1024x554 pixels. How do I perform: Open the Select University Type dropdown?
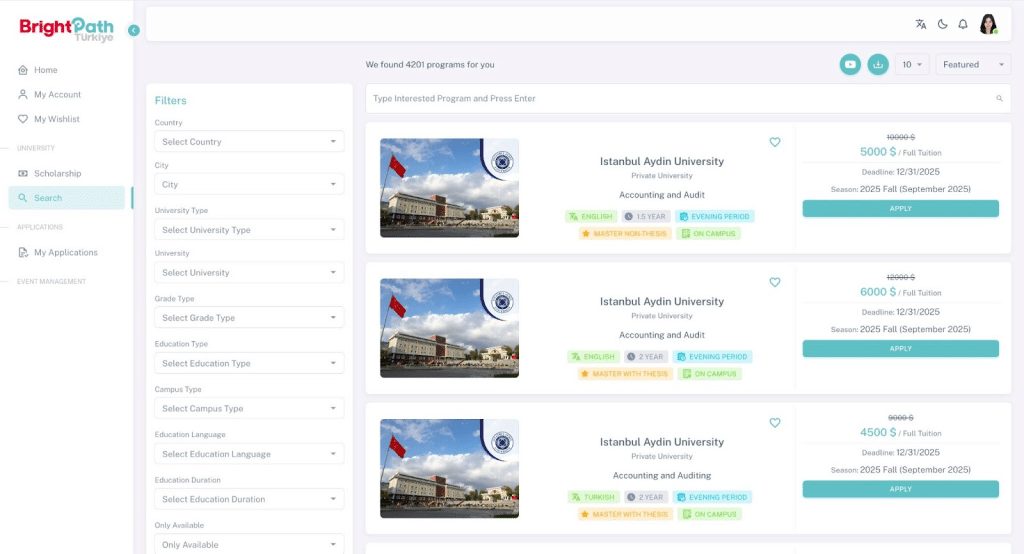click(x=249, y=230)
